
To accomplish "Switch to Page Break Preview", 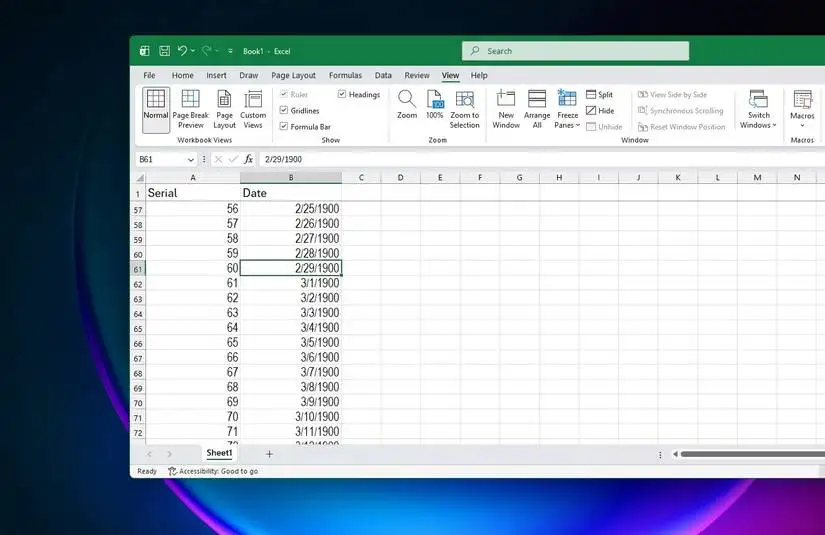I will [x=190, y=109].
